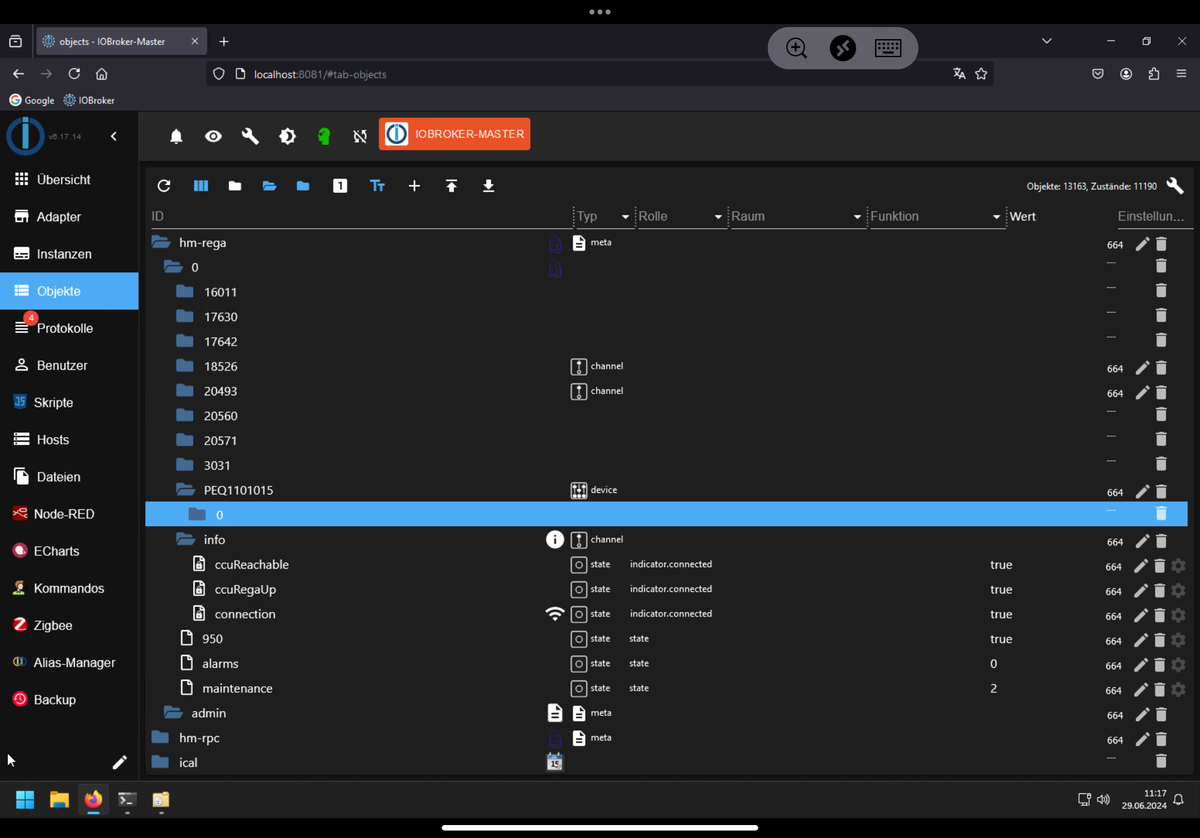Switch theme with the brightness icon

(287, 136)
